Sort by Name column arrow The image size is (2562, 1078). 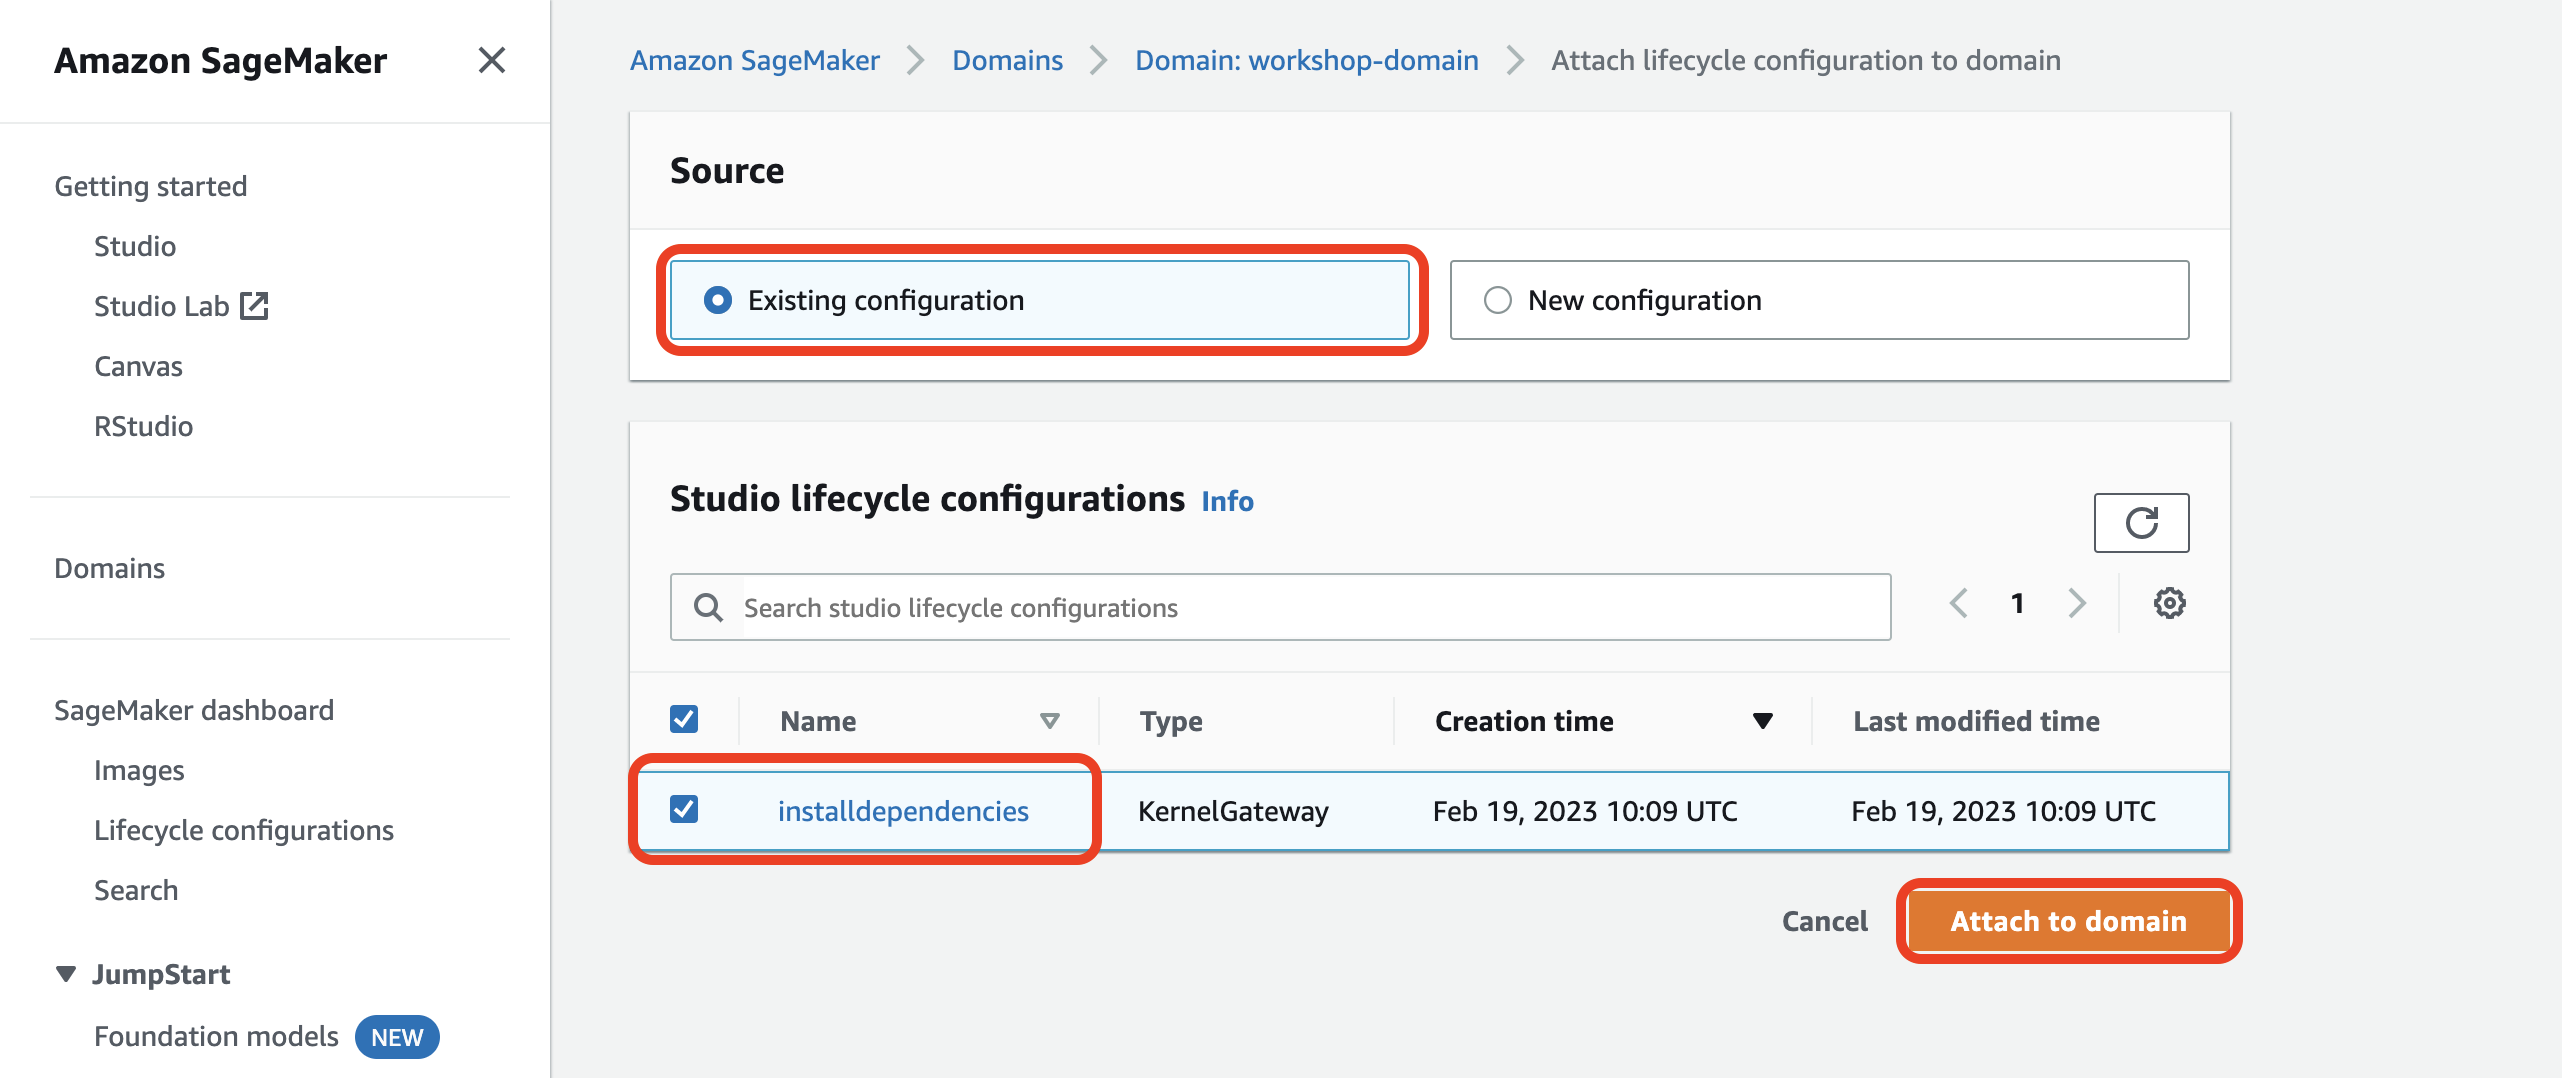tap(1049, 721)
